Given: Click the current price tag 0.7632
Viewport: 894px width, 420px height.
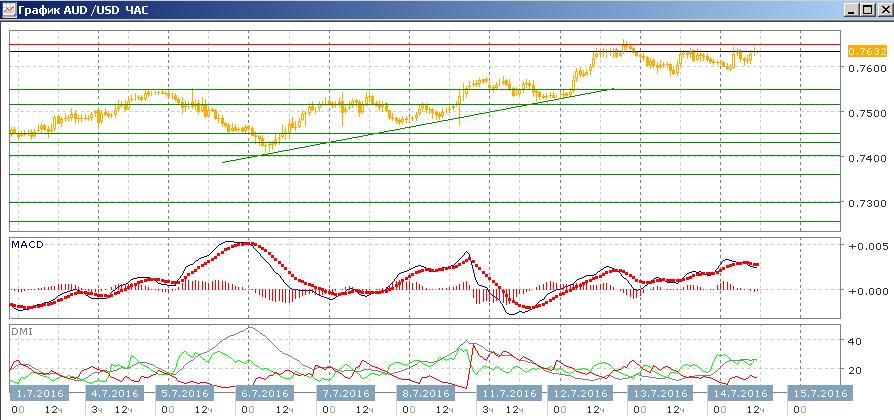Looking at the screenshot, I should pos(867,51).
